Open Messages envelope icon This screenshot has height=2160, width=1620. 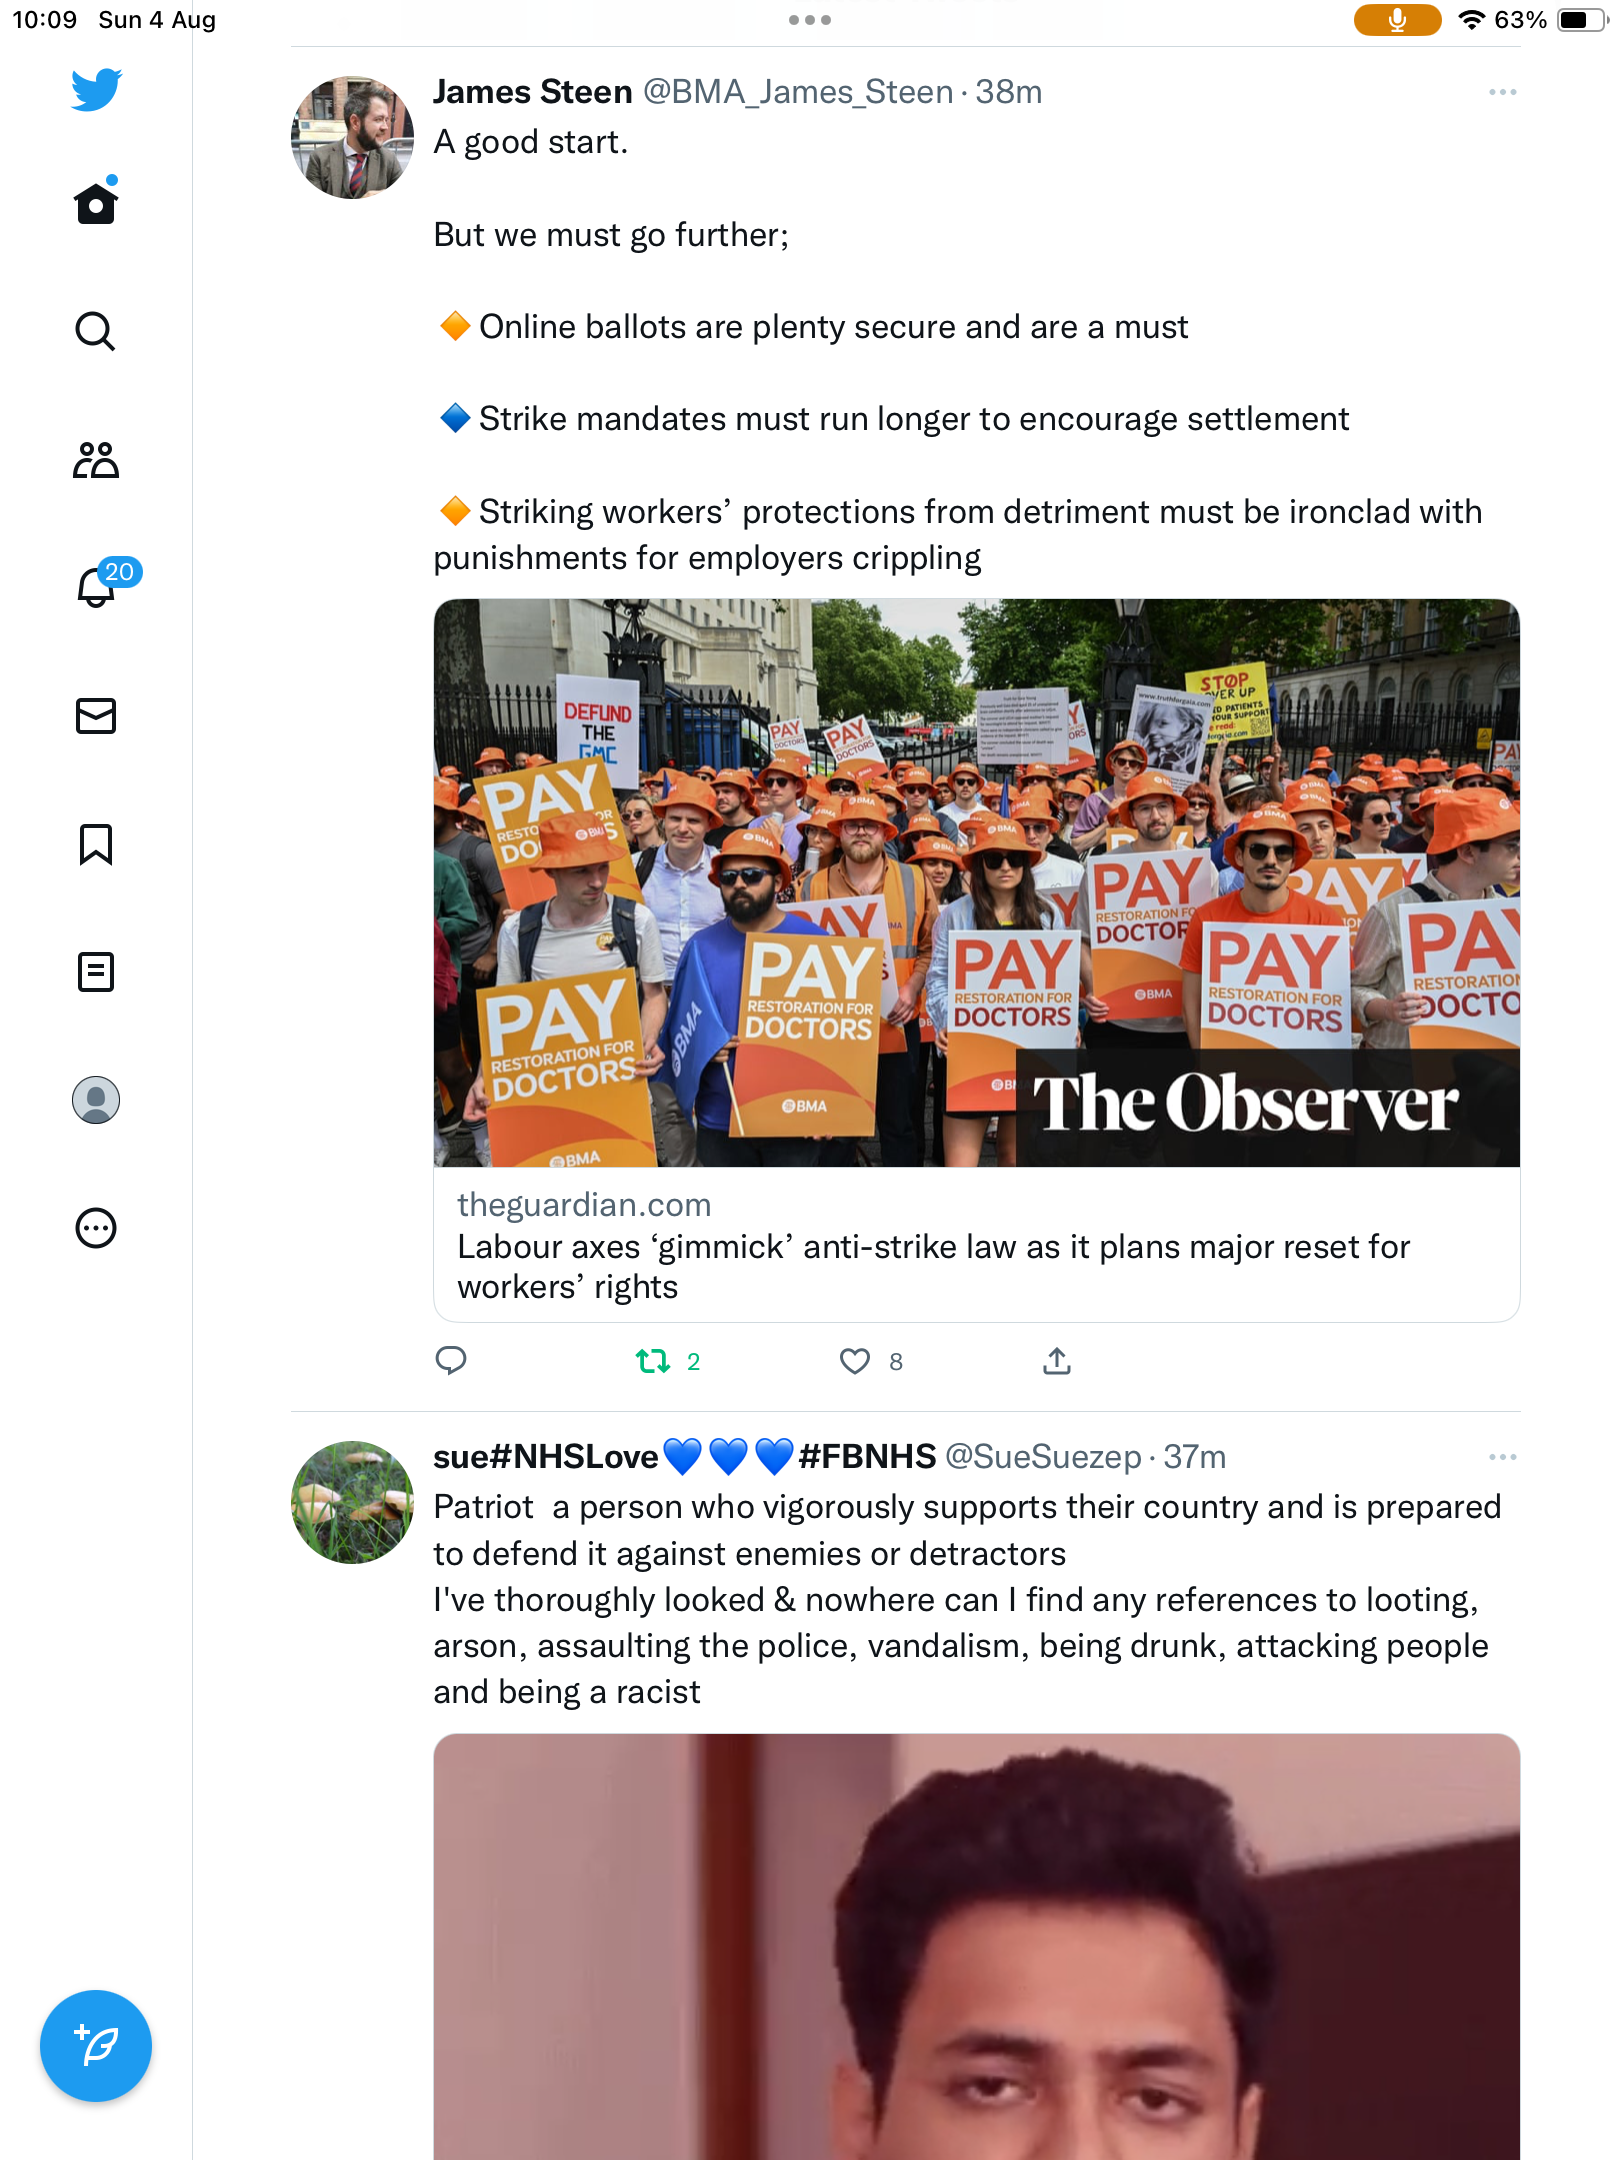(x=96, y=716)
